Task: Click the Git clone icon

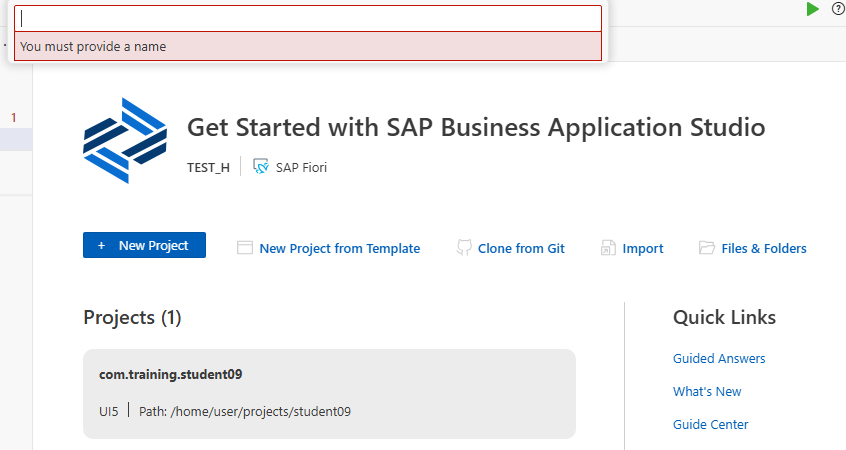Action: click(463, 247)
